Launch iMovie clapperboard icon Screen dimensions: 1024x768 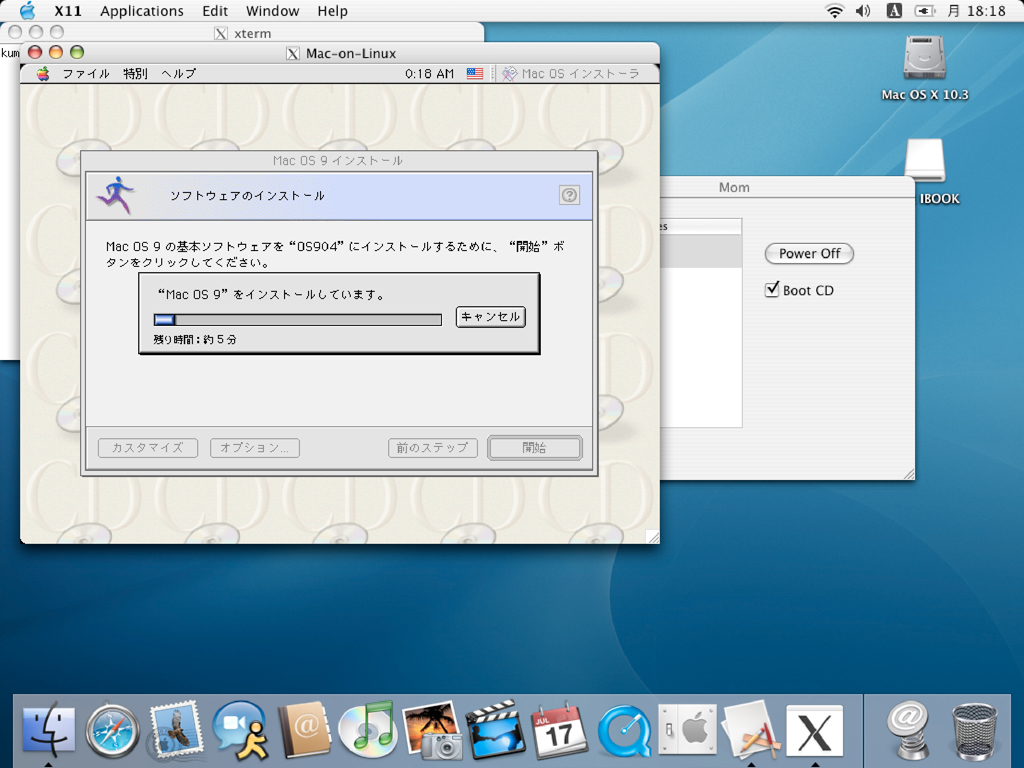[x=495, y=731]
